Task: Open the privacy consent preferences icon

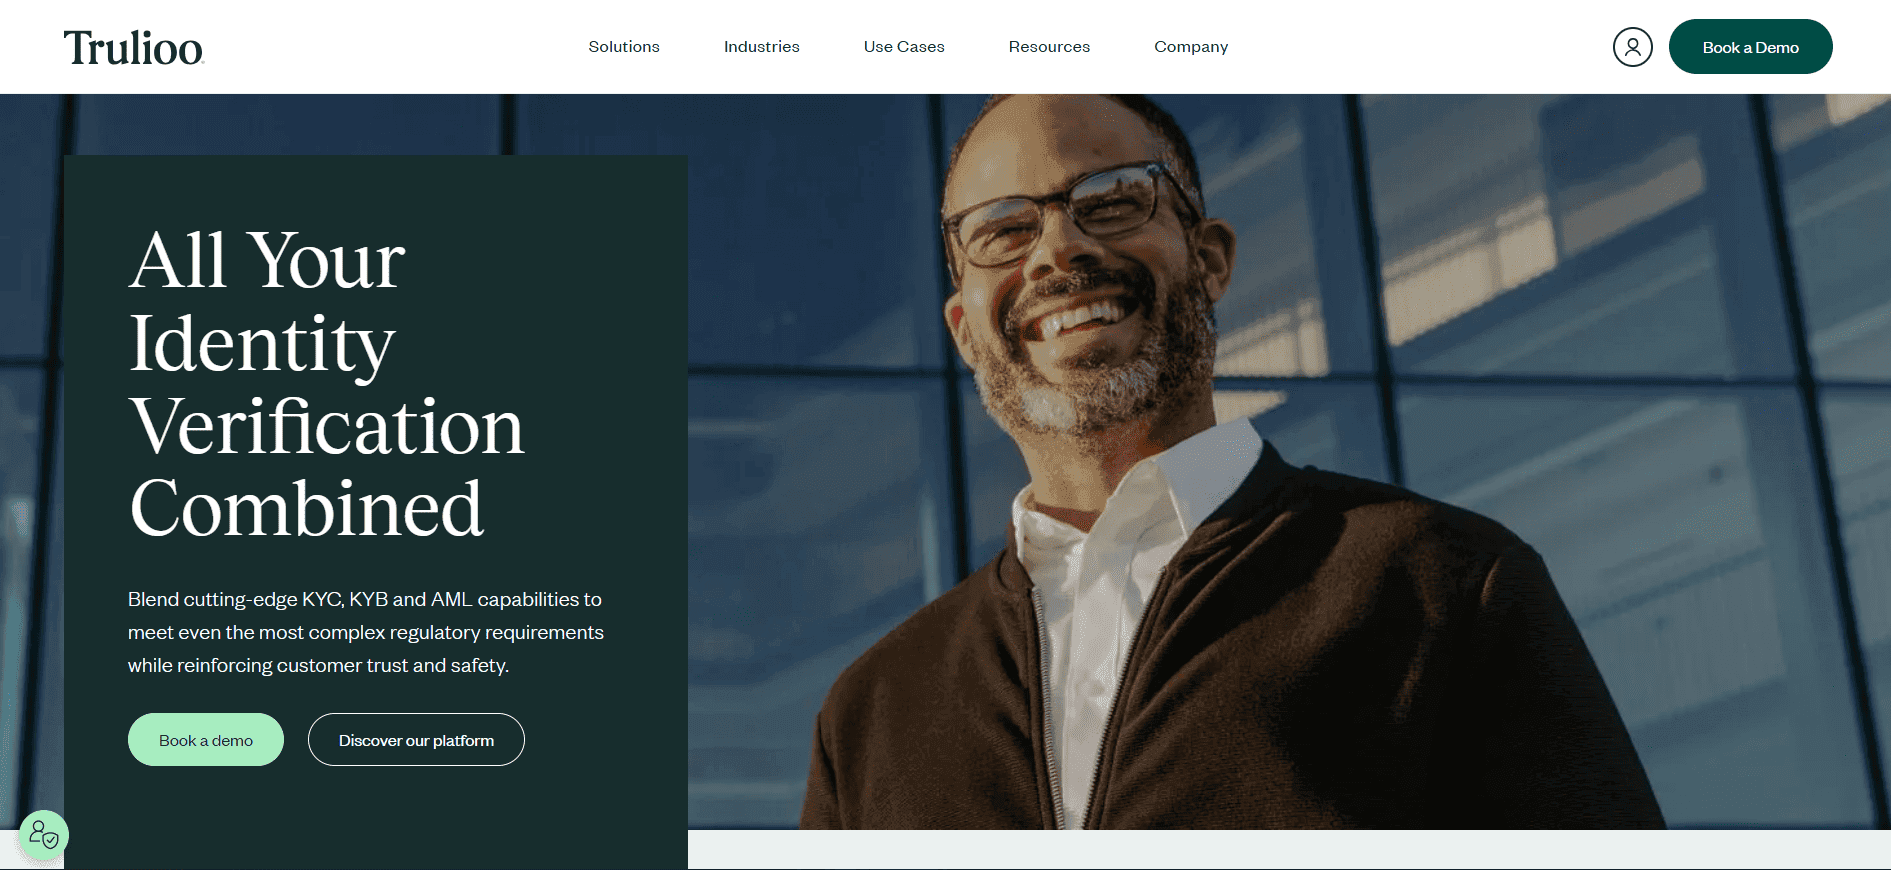Action: [x=44, y=834]
